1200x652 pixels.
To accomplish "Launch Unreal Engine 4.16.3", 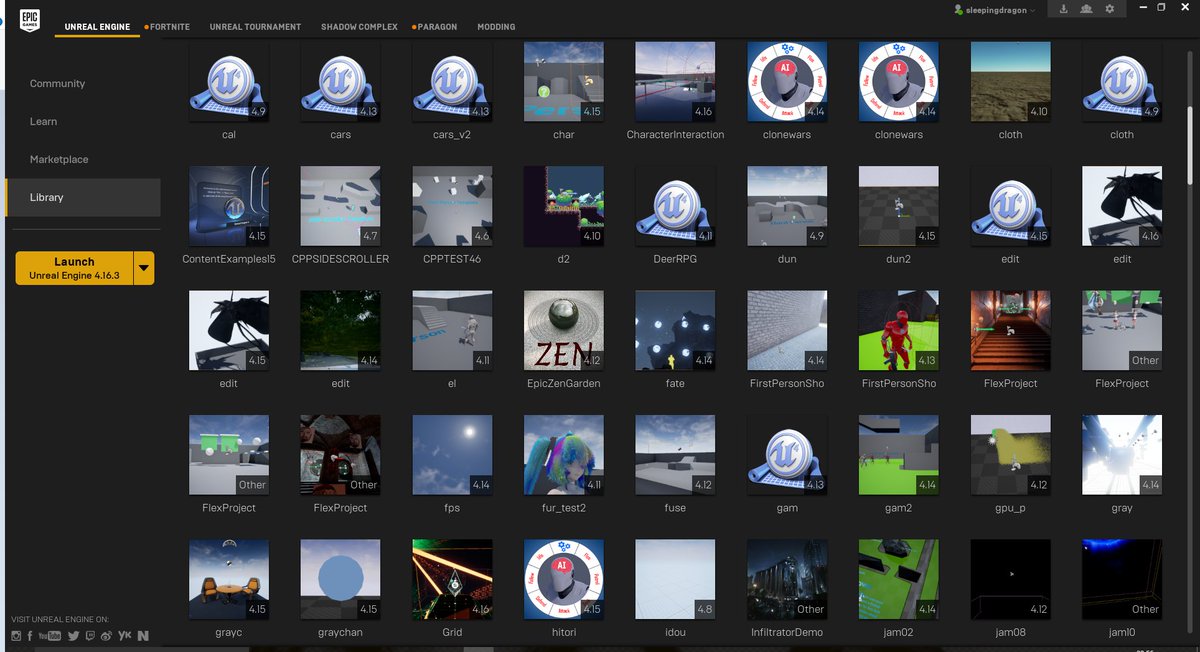I will 74,268.
